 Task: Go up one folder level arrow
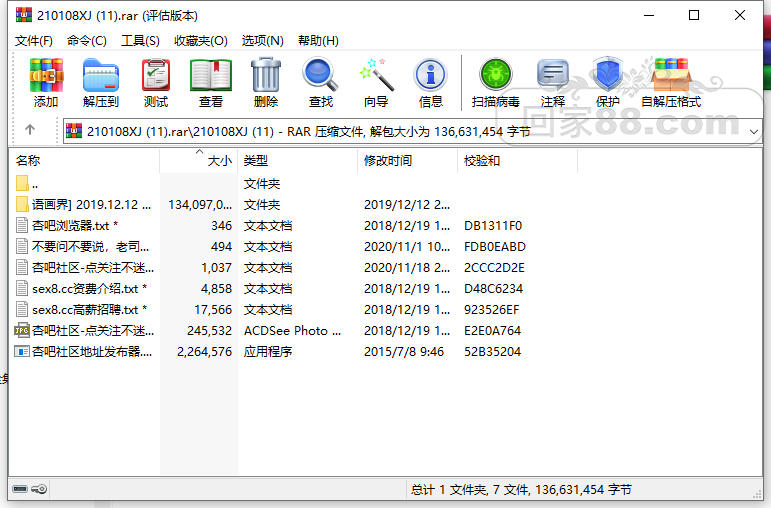click(x=30, y=130)
